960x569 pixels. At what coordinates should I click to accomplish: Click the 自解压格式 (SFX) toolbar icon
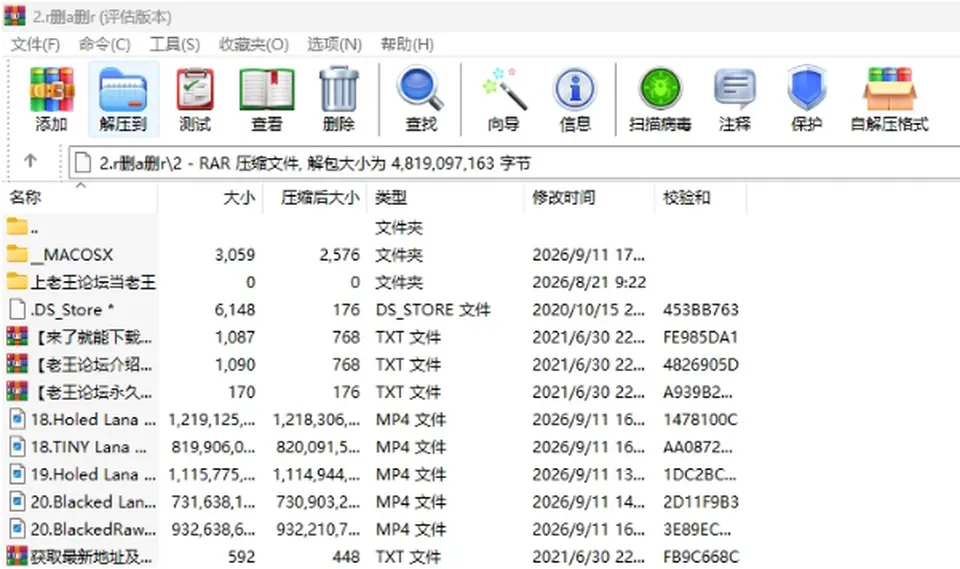(890, 90)
